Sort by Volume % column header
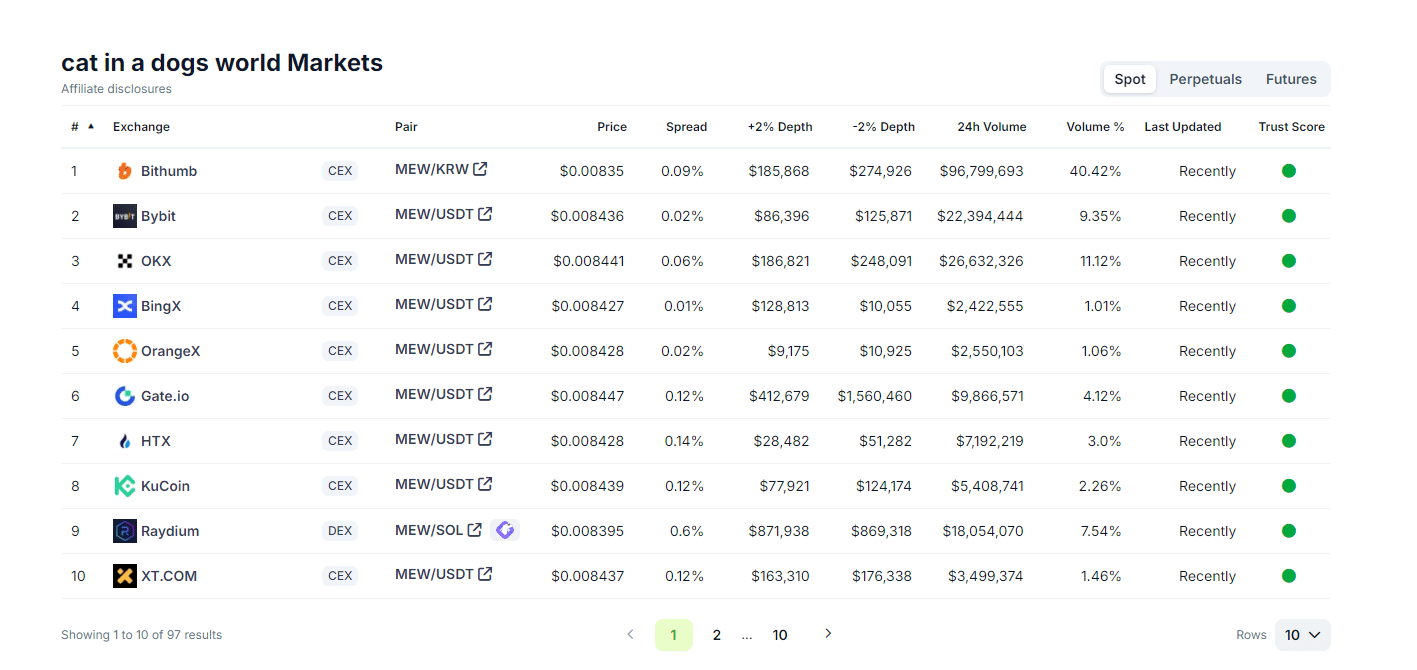 point(1095,127)
